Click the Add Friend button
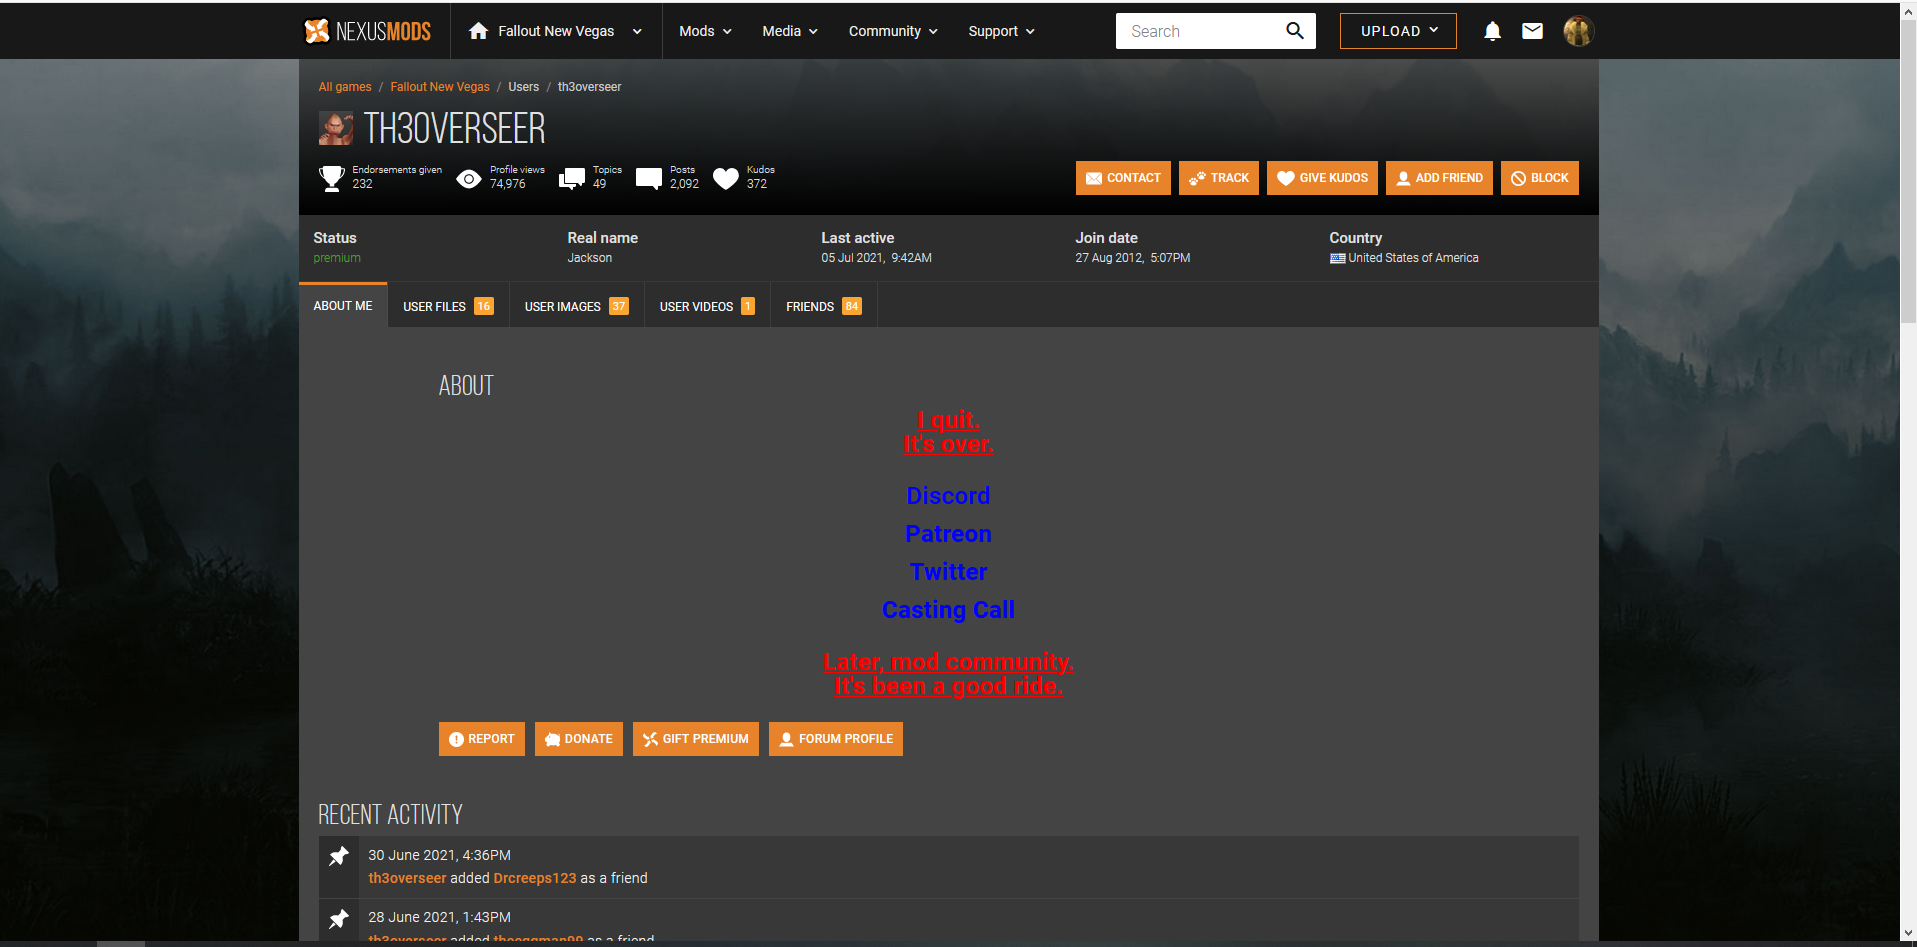 click(1439, 178)
